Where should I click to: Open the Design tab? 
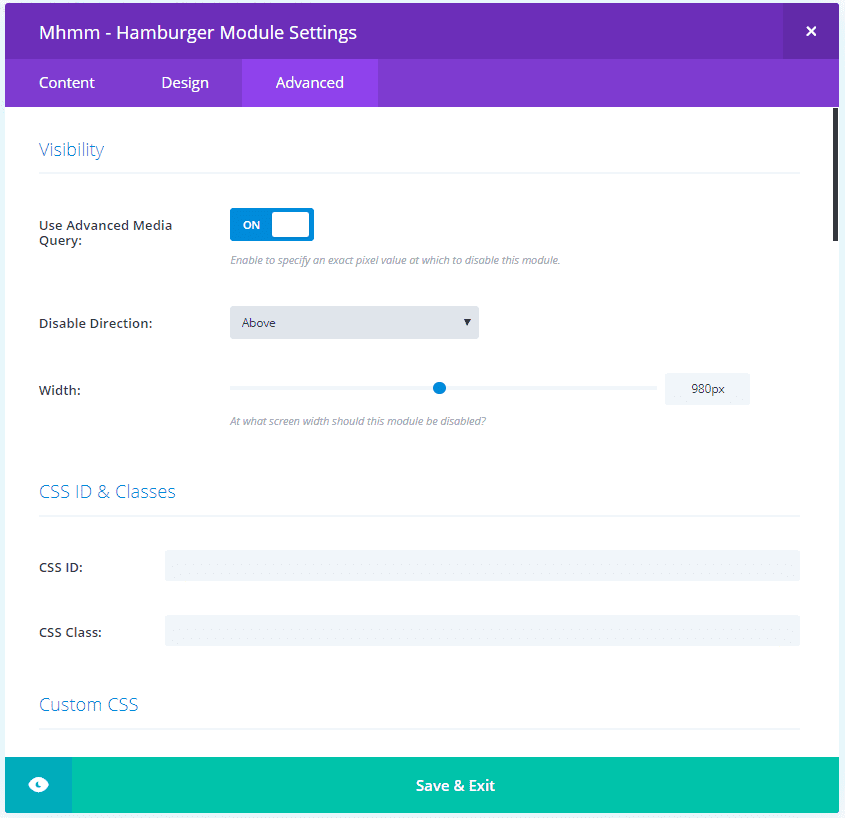[185, 82]
